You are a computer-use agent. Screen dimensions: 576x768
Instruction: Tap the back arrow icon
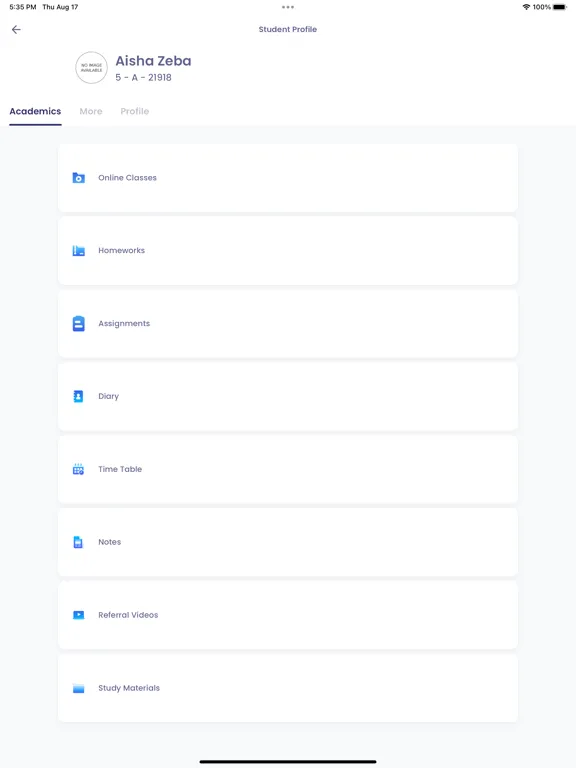point(16,29)
